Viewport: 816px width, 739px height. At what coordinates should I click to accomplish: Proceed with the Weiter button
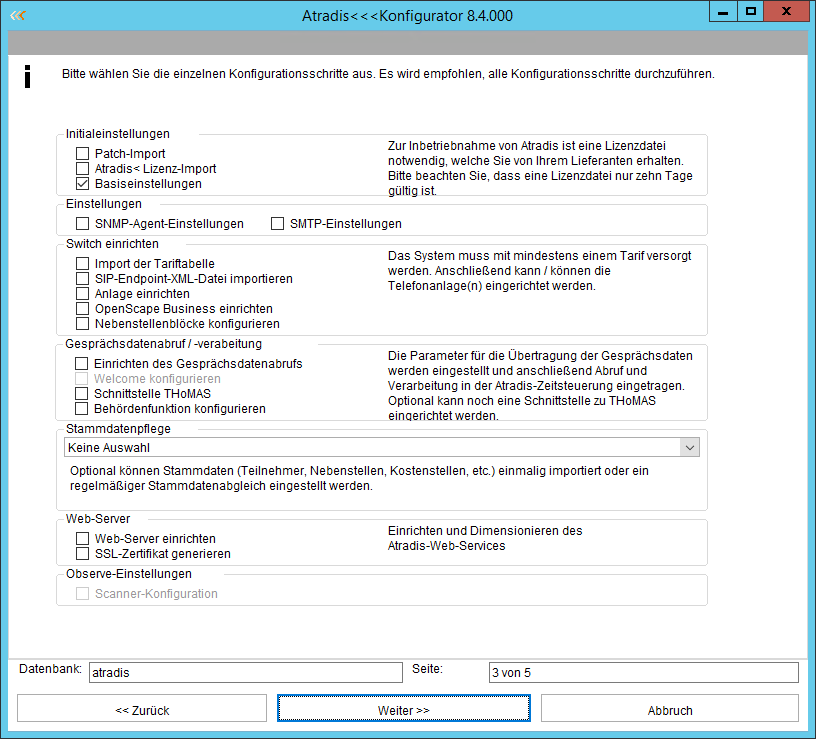(x=404, y=708)
